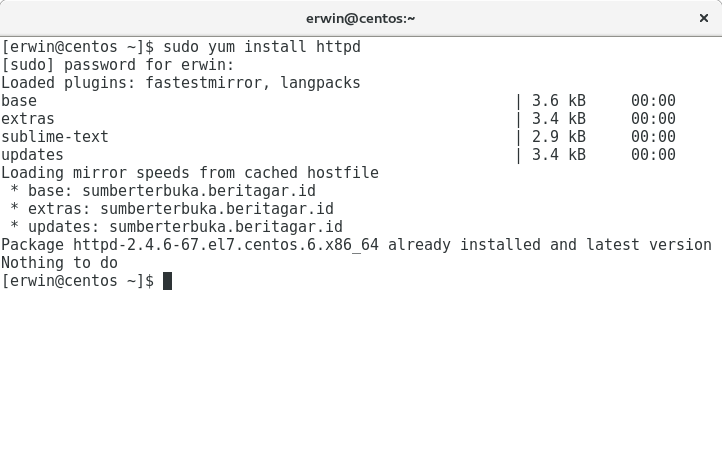Click the '* base: sumberterbuka.beritagar.id' line
The height and width of the screenshot is (471, 722).
pos(163,191)
